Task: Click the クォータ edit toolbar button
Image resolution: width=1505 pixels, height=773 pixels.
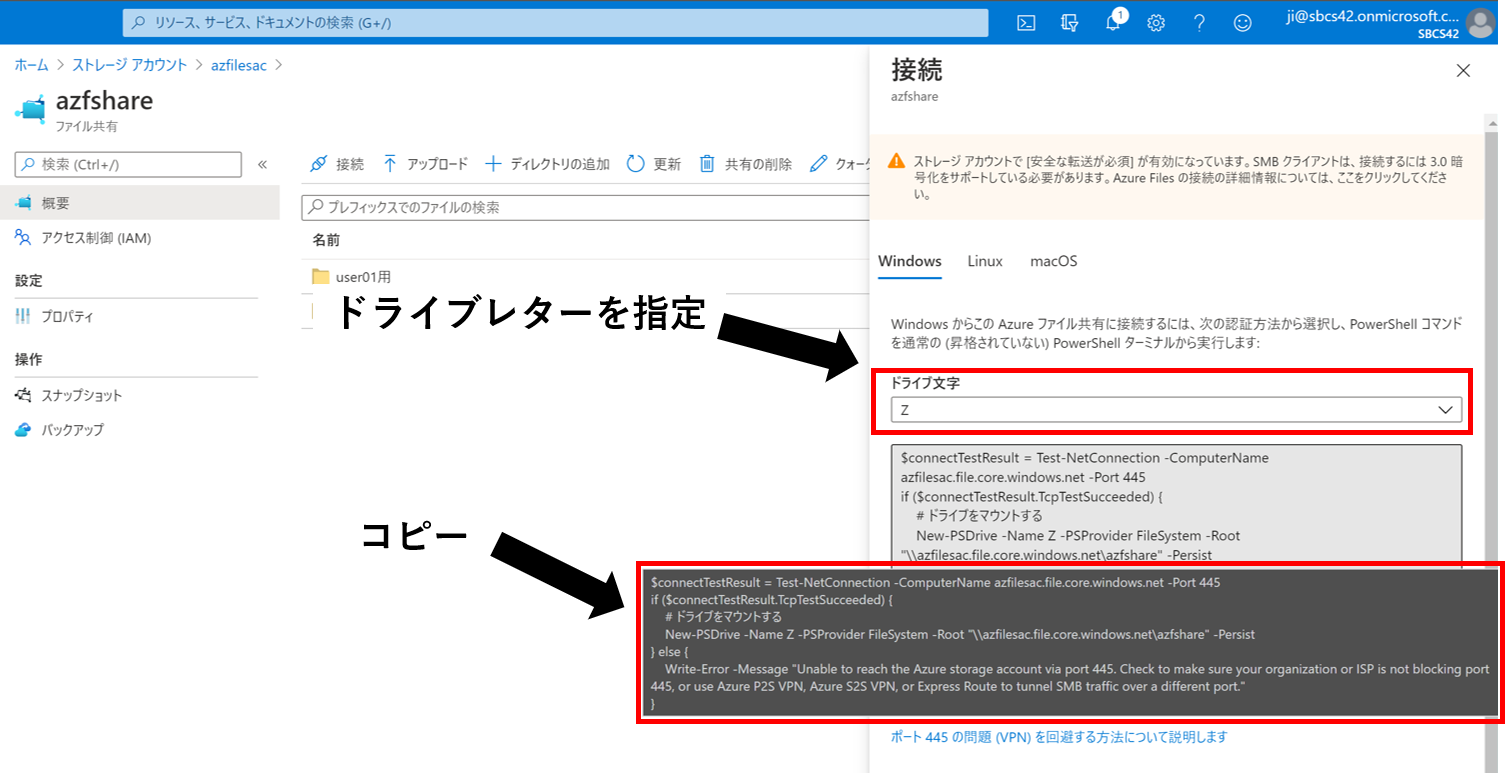Action: [840, 164]
